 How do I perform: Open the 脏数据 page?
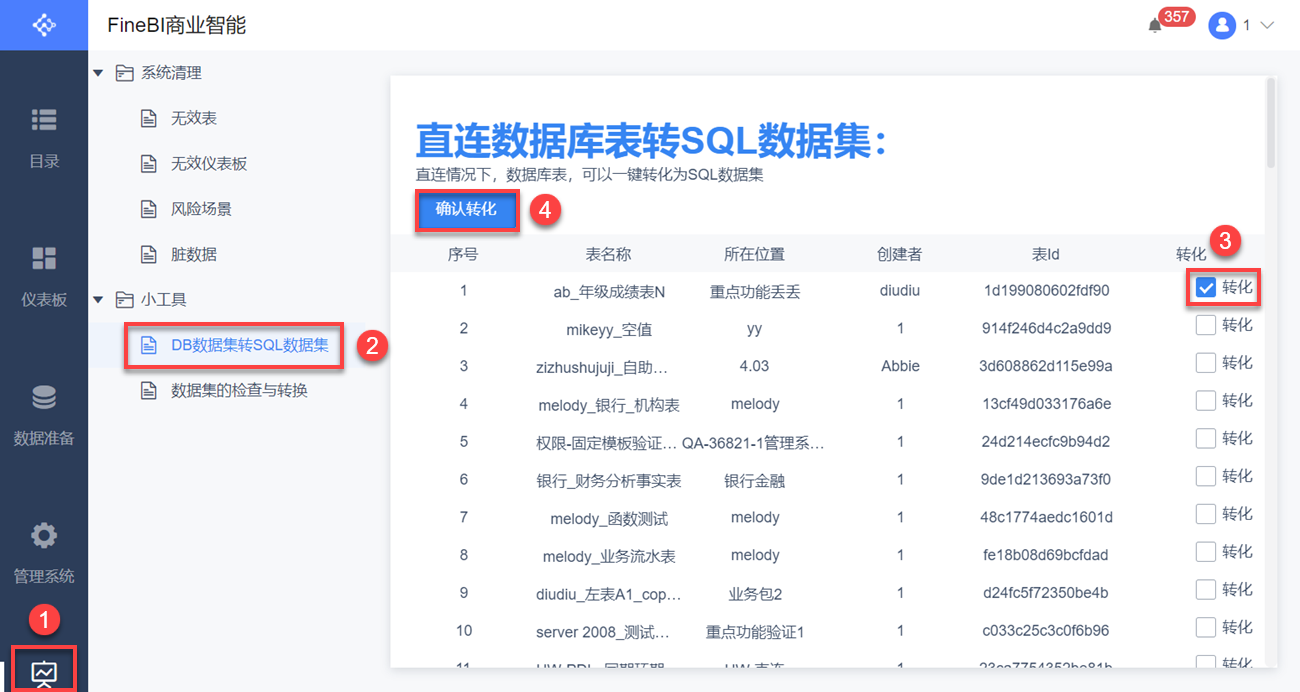pyautogui.click(x=194, y=254)
